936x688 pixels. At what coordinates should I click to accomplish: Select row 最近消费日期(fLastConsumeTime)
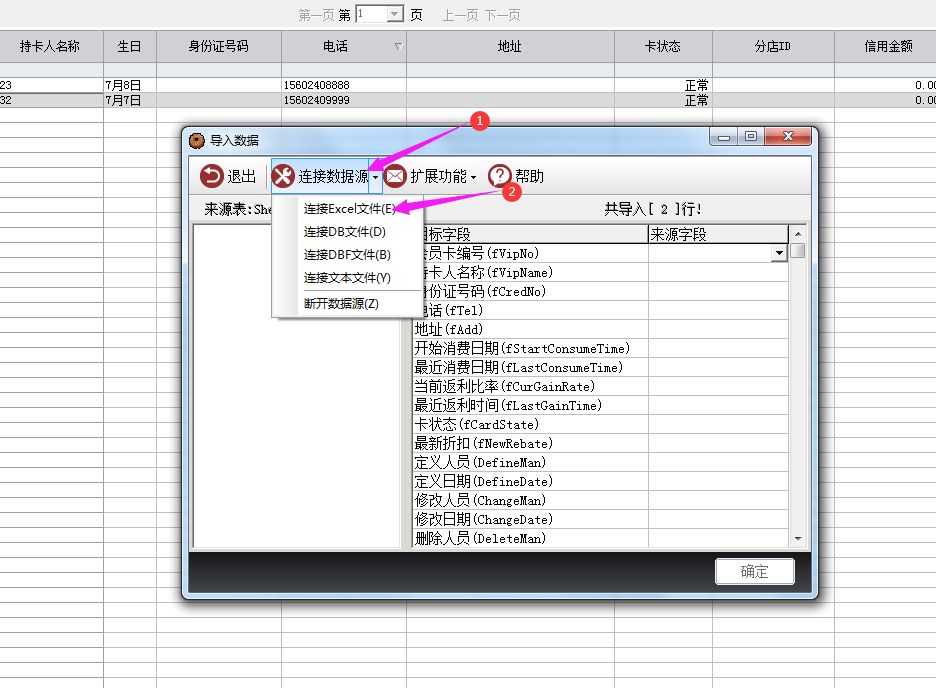click(x=600, y=368)
